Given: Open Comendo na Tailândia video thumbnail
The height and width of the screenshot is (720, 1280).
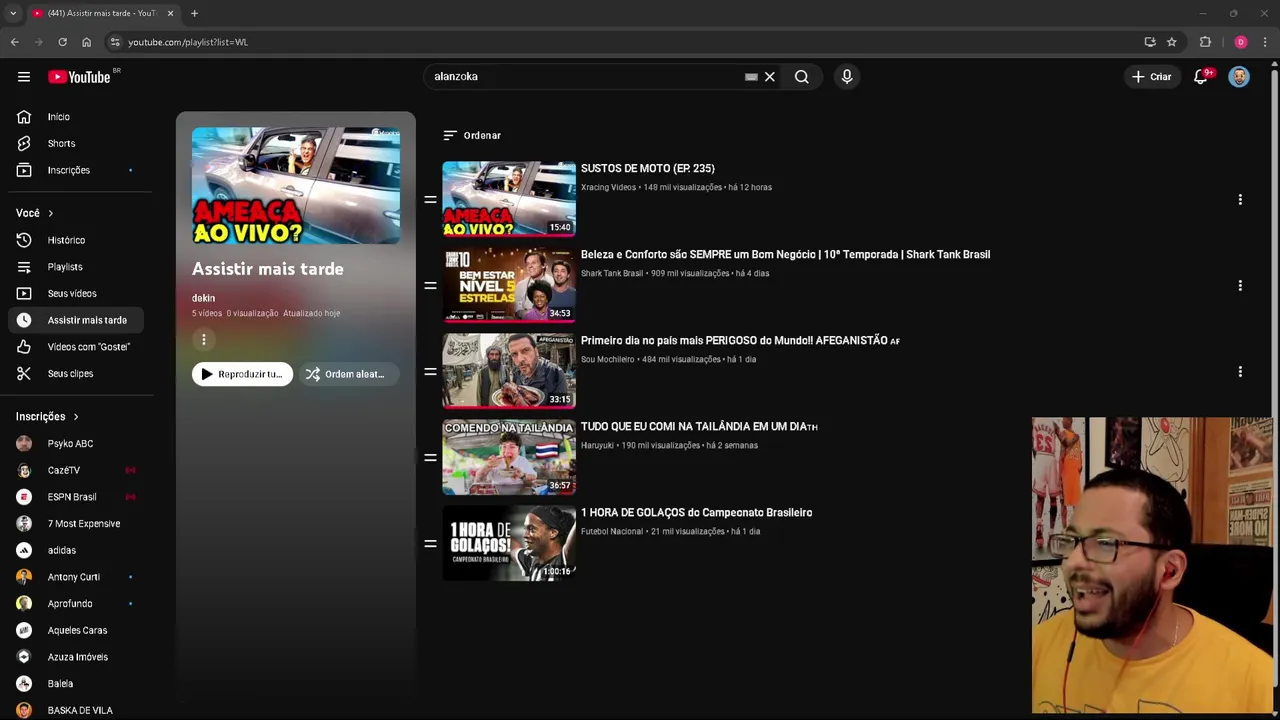Looking at the screenshot, I should (509, 457).
